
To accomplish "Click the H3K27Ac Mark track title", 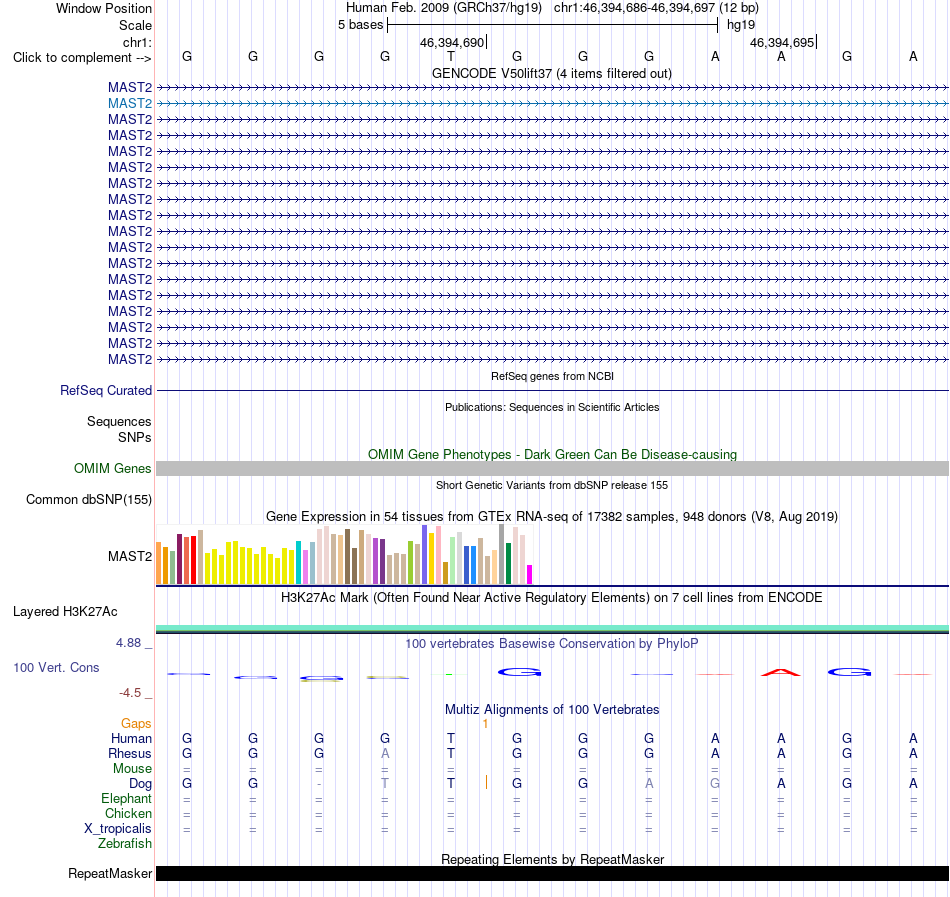I will click(x=551, y=598).
